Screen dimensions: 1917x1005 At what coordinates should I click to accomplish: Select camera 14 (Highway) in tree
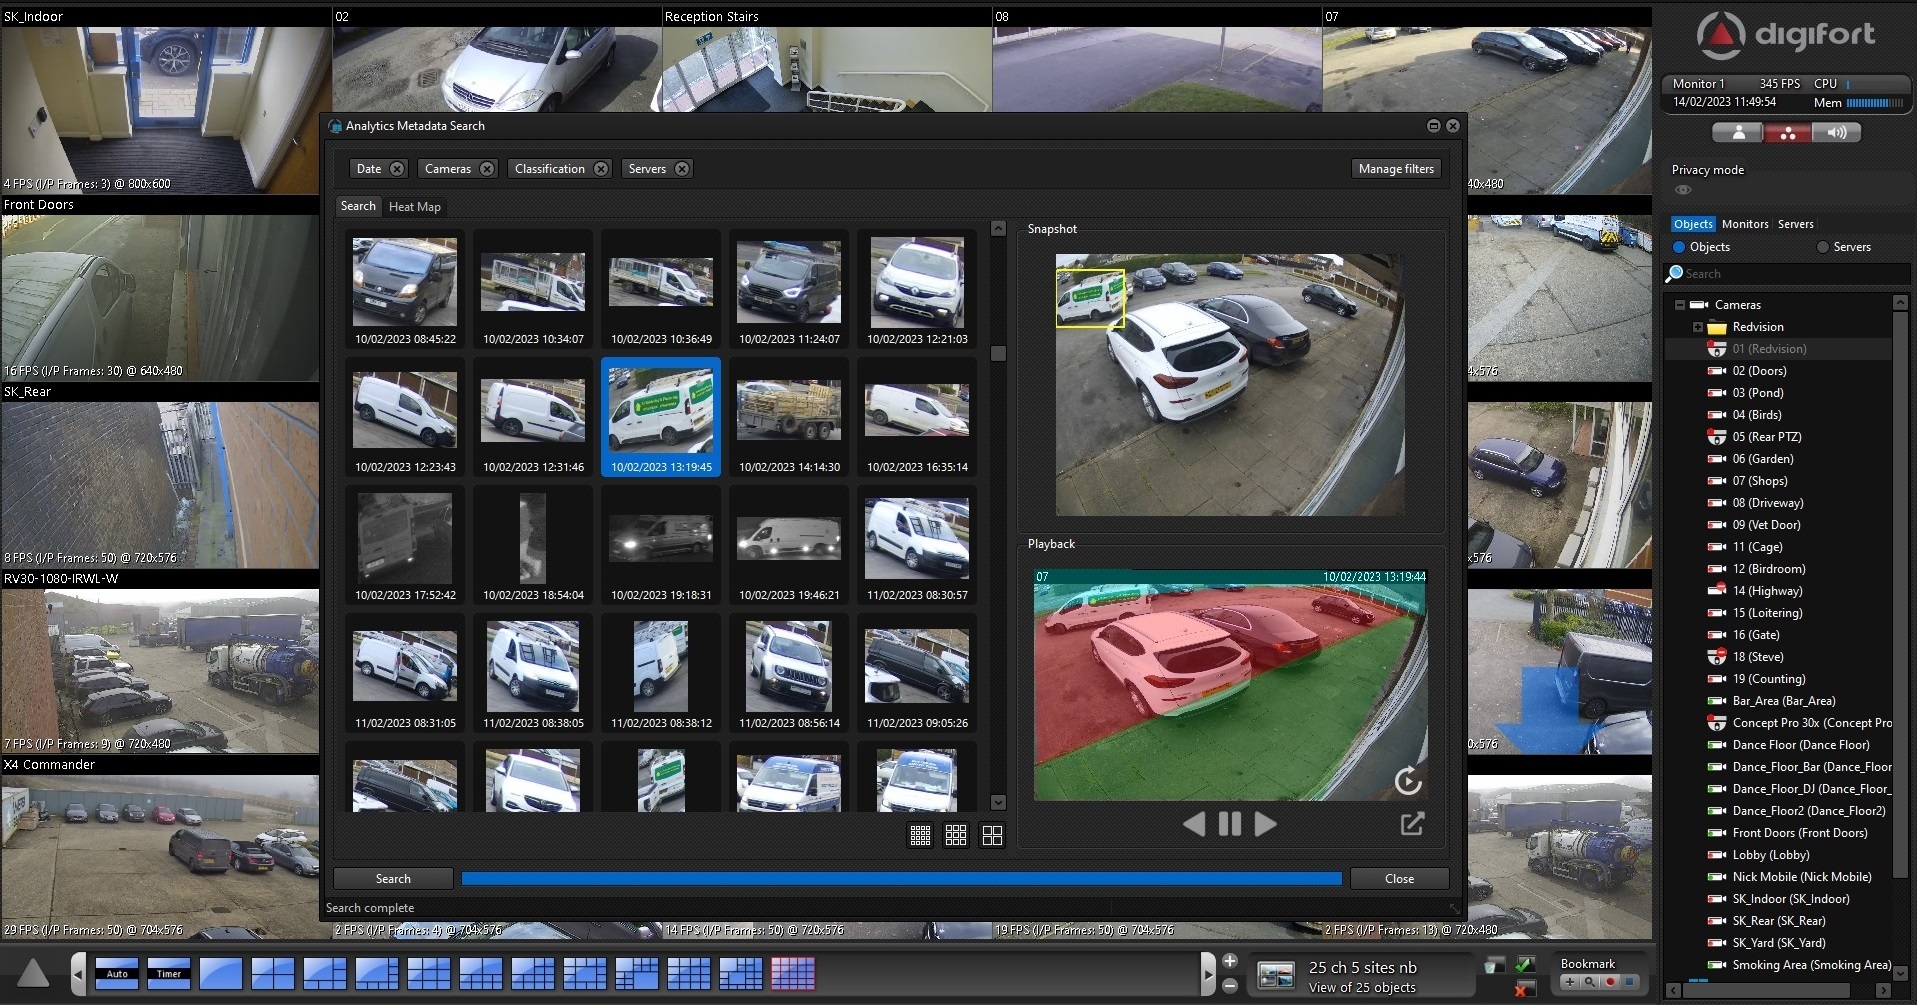[1767, 591]
